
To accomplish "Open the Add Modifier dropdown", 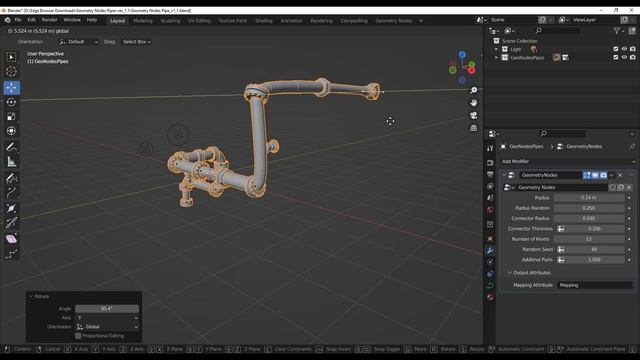I will 568,162.
